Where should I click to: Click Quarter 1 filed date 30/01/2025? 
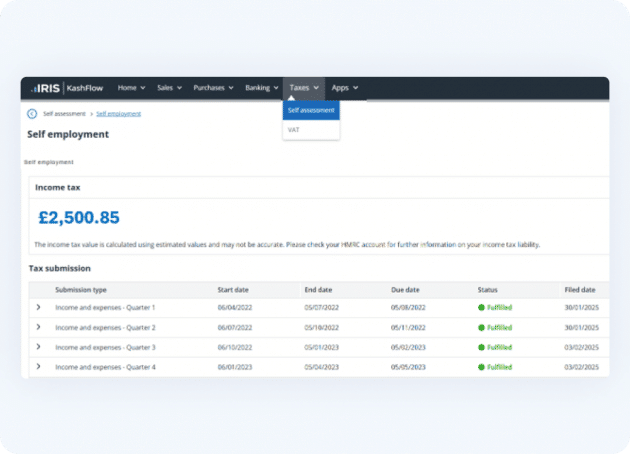pyautogui.click(x=581, y=307)
